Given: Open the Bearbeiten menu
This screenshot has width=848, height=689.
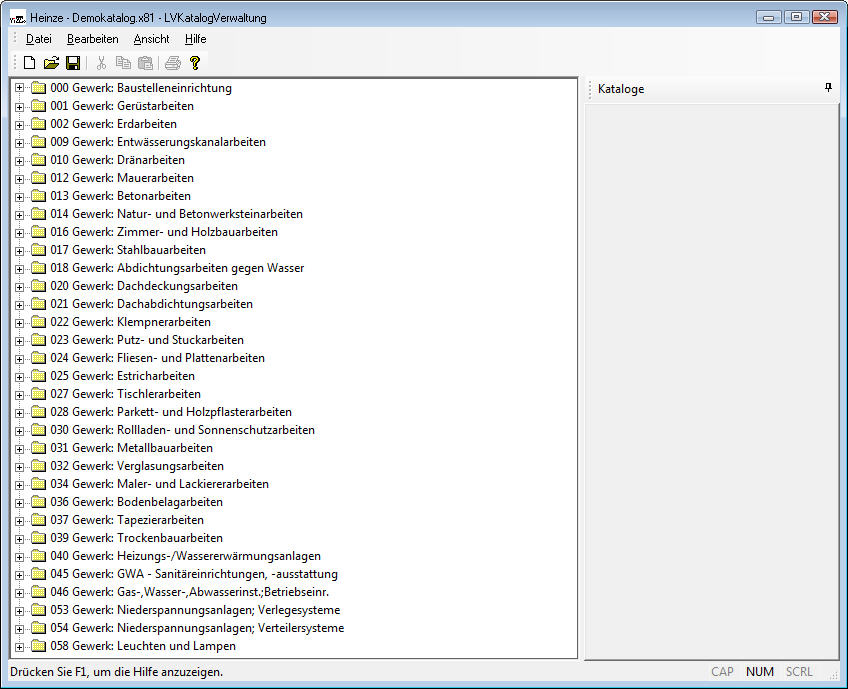Looking at the screenshot, I should coord(92,39).
